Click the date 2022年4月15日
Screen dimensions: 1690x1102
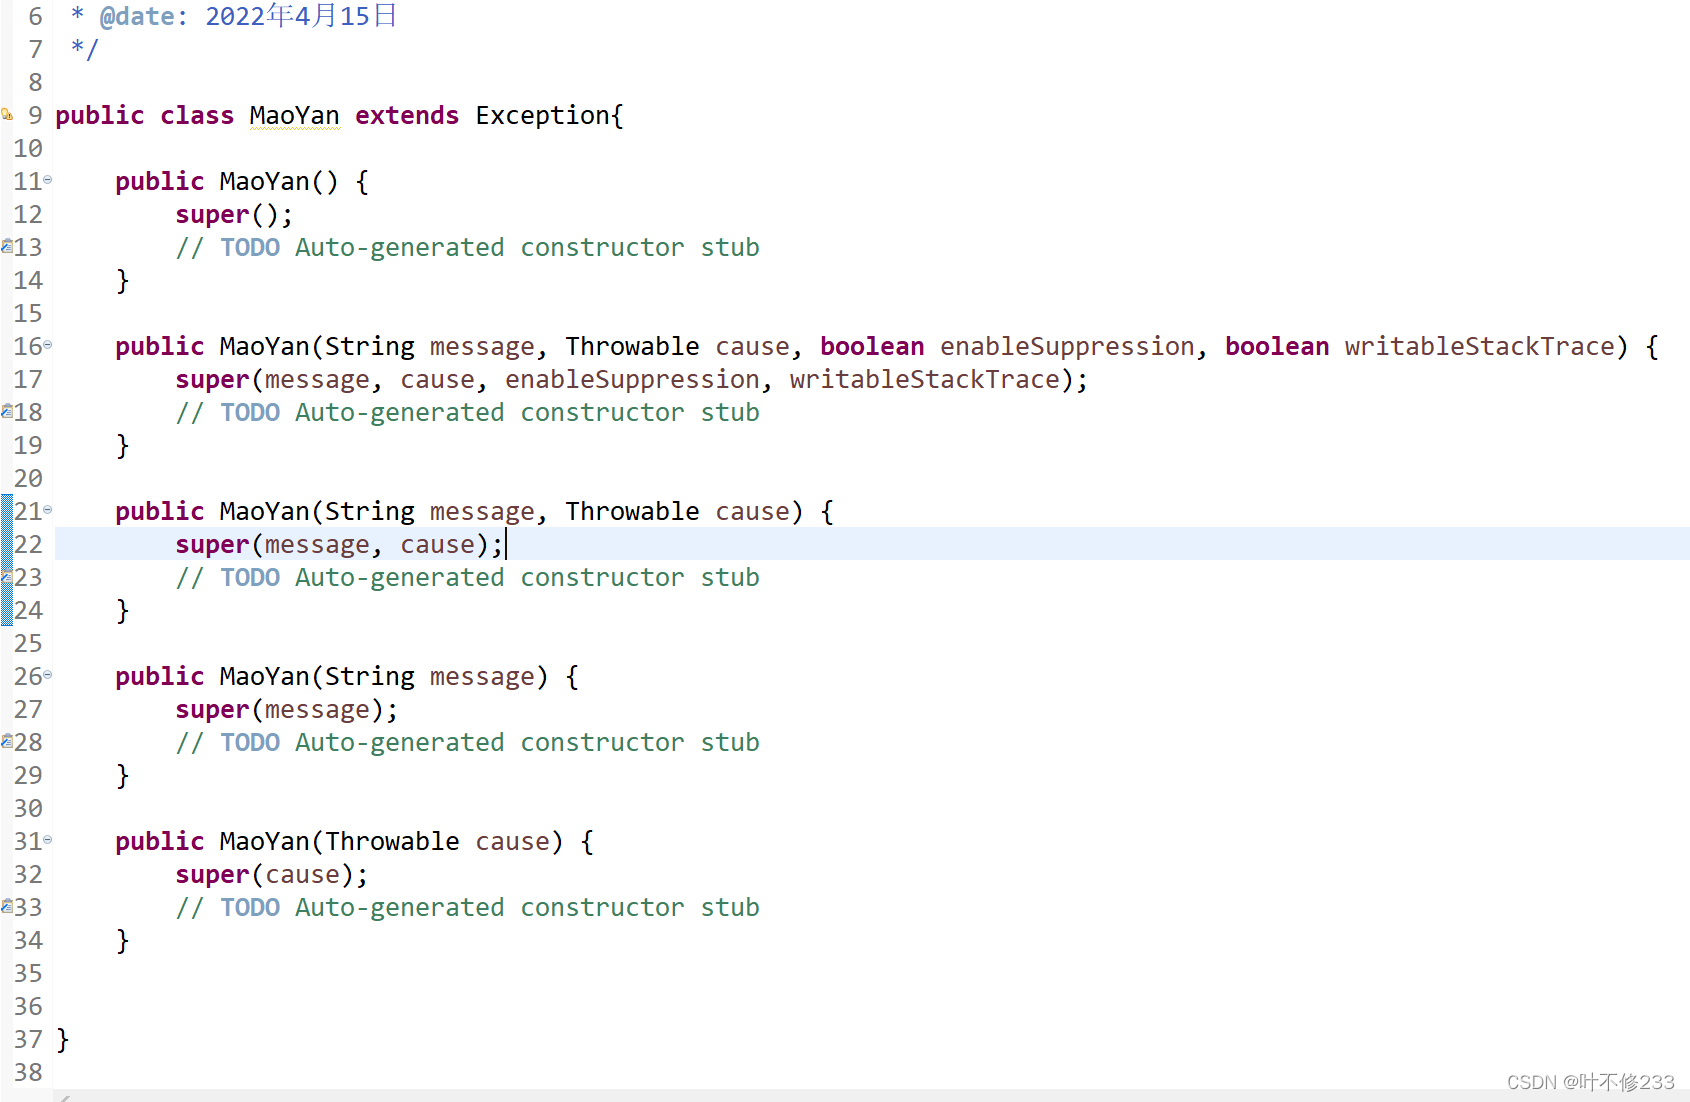click(x=301, y=16)
